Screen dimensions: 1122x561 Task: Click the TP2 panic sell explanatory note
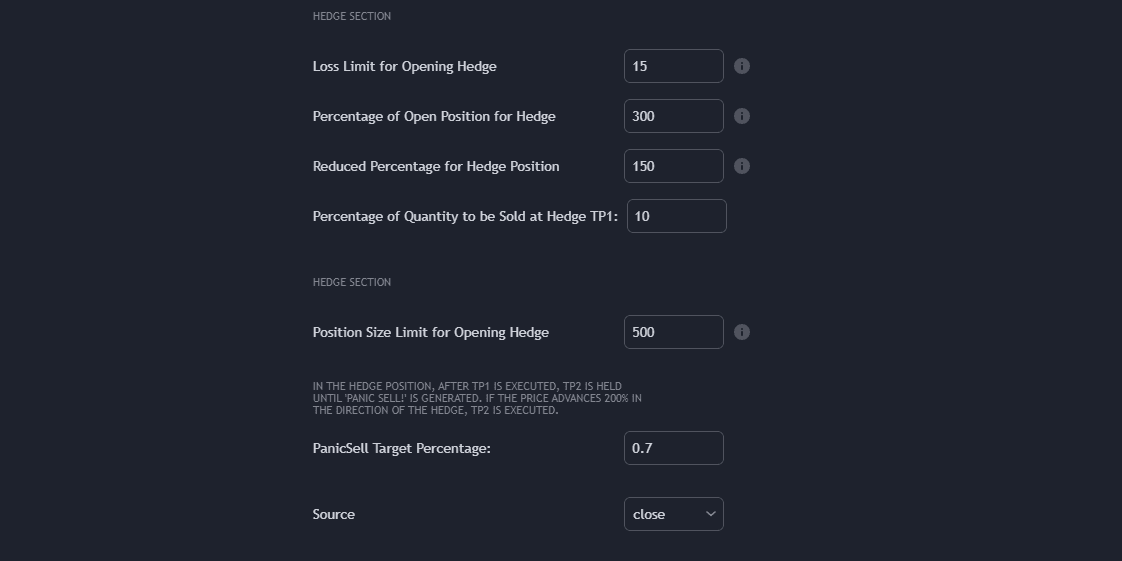(477, 398)
